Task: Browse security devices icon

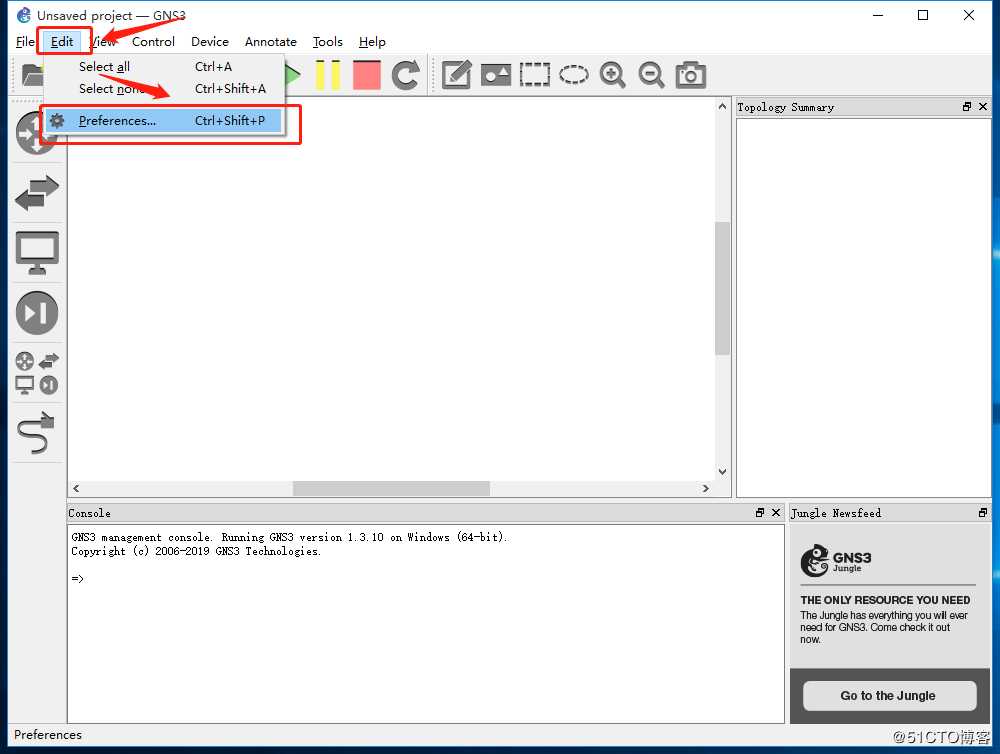Action: tap(37, 313)
